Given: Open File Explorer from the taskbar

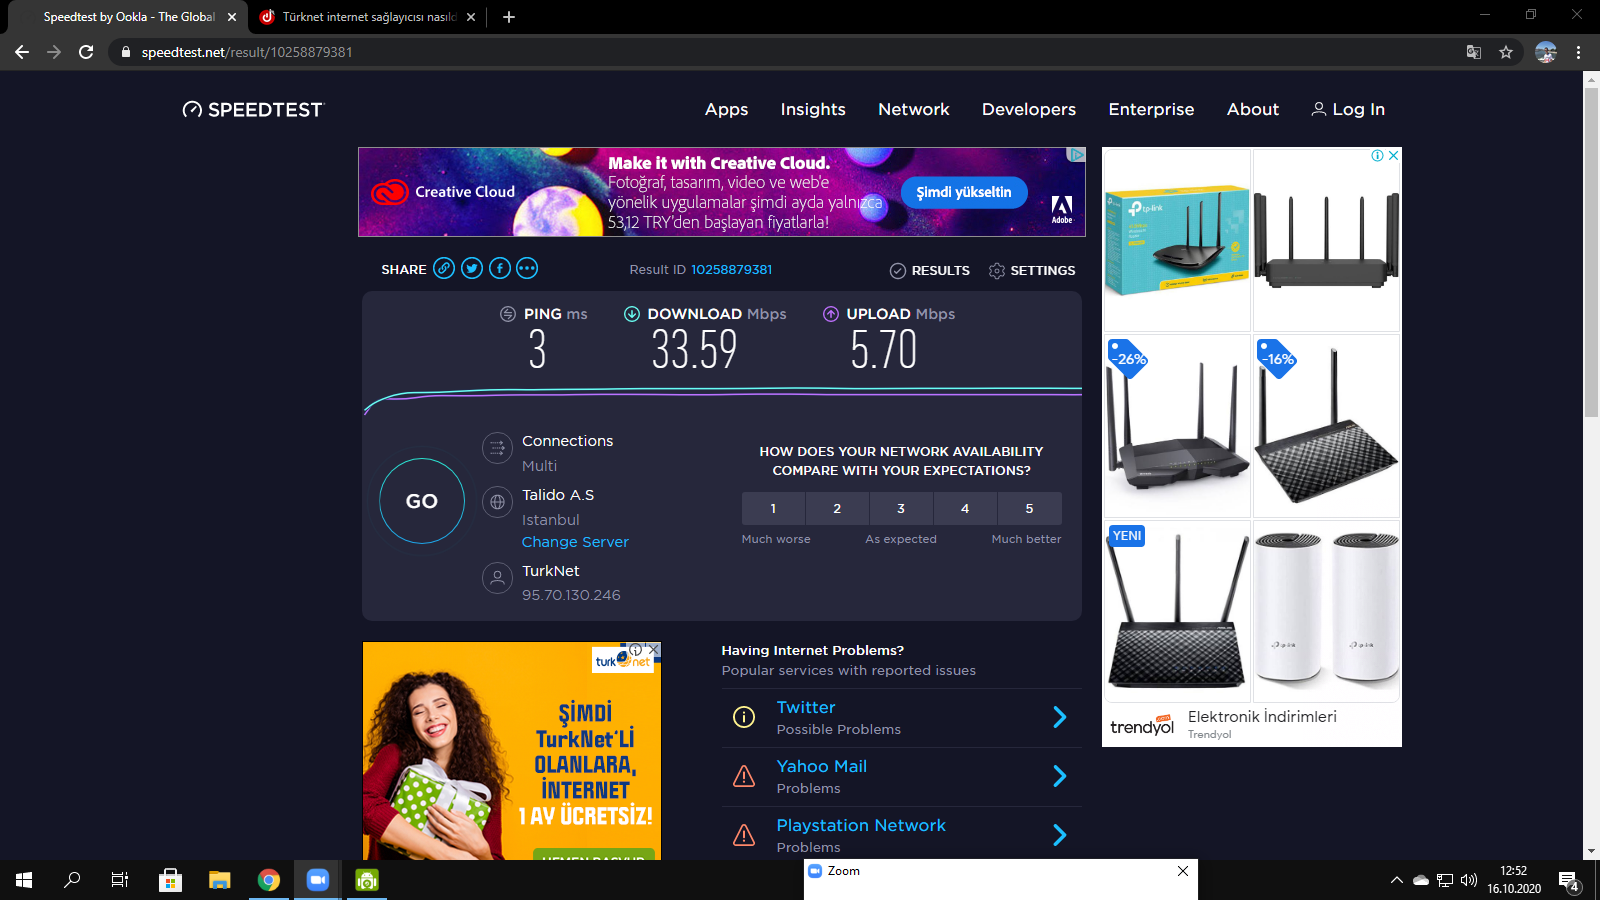Looking at the screenshot, I should click(x=220, y=880).
